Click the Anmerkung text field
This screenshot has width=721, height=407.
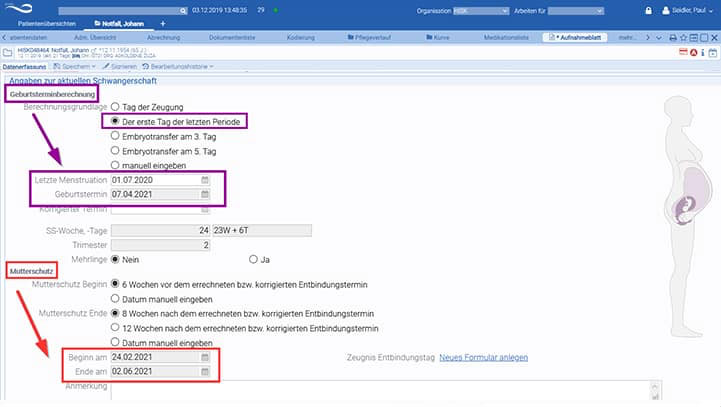[x=386, y=390]
